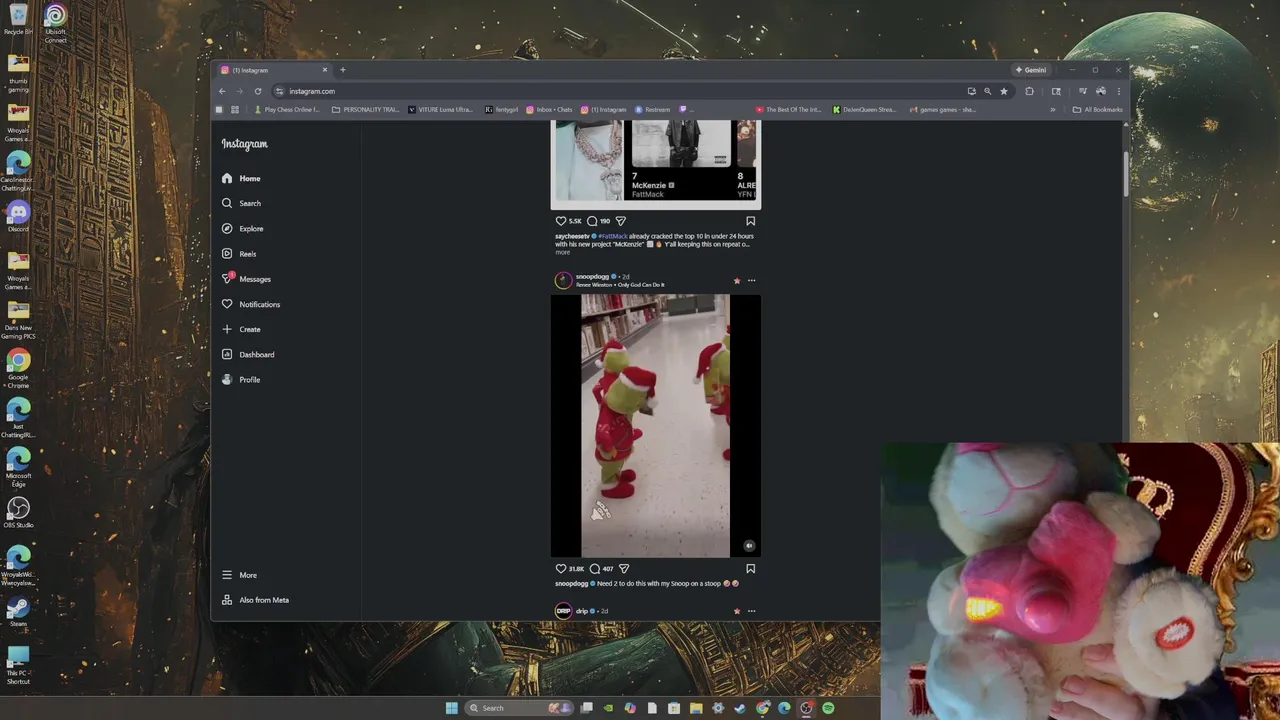
Task: Open the Ubisoft Connect desktop shortcut
Action: [56, 23]
